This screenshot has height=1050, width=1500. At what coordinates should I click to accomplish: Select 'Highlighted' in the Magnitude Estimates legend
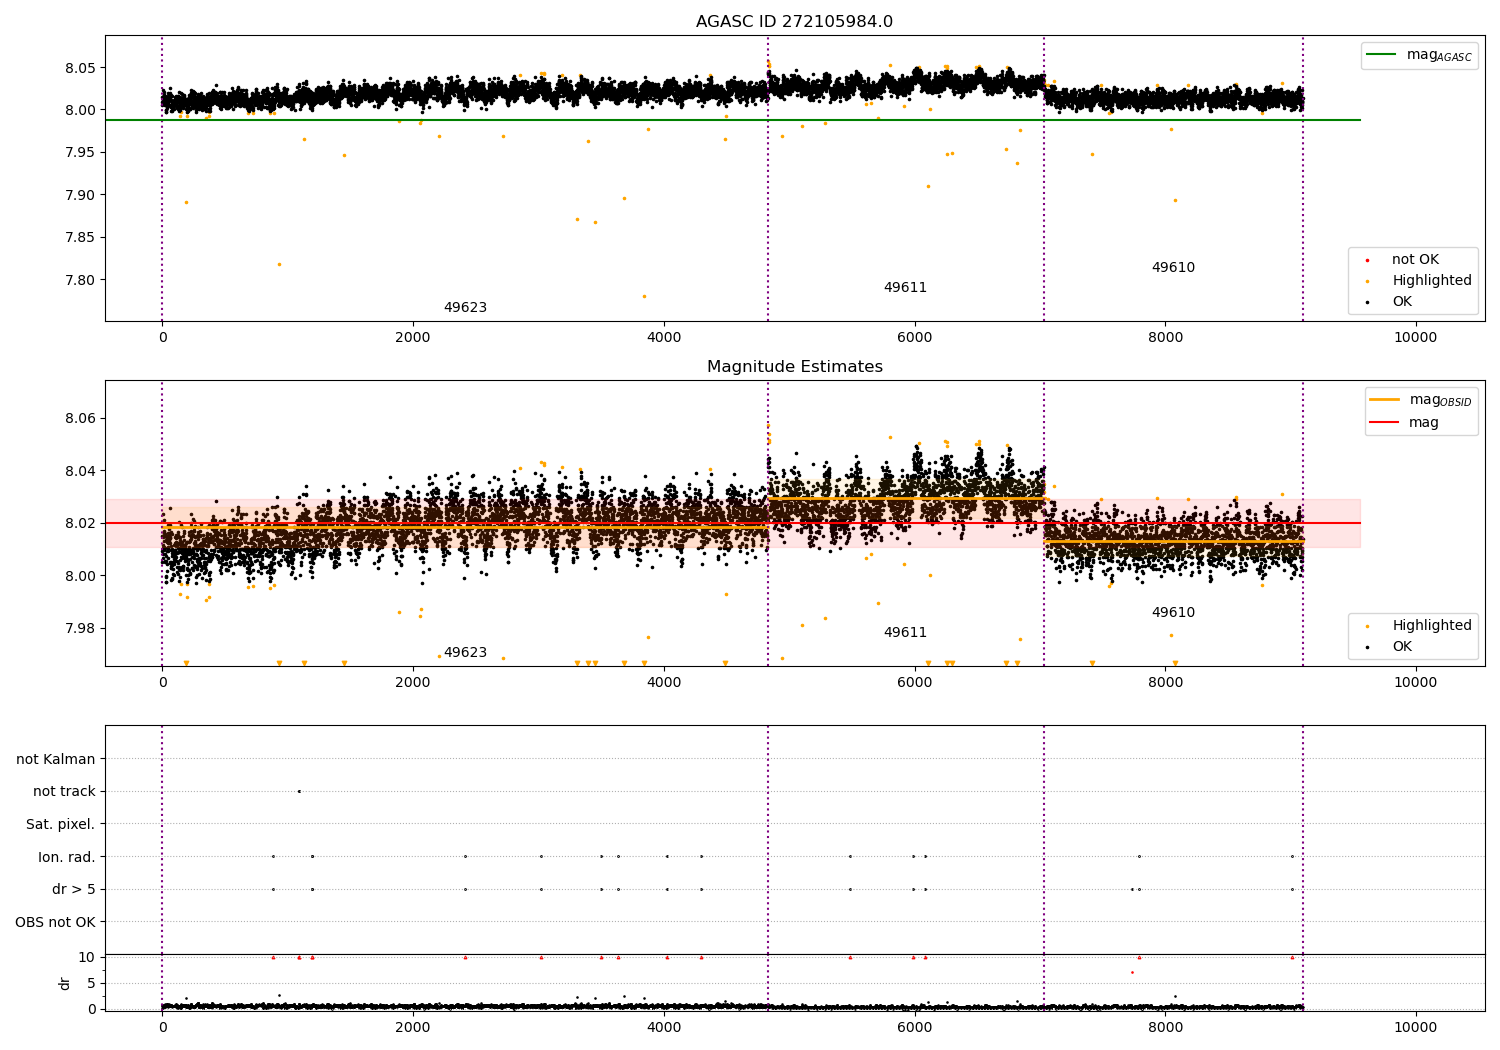click(1420, 626)
